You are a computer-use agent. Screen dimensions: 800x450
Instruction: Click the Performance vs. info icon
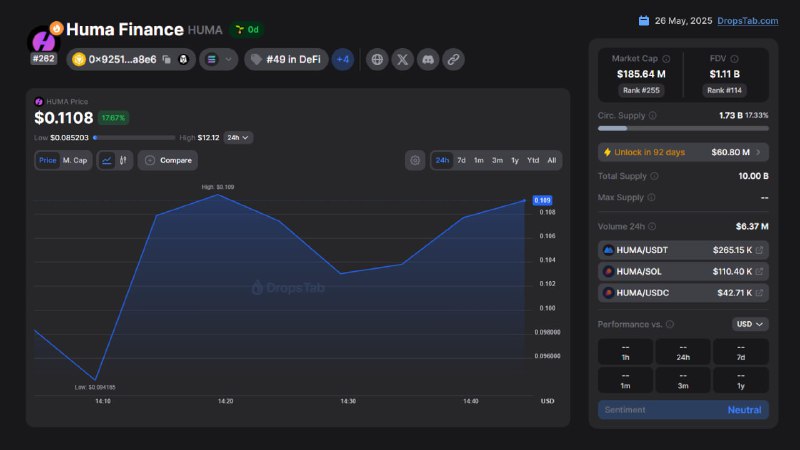pyautogui.click(x=670, y=324)
